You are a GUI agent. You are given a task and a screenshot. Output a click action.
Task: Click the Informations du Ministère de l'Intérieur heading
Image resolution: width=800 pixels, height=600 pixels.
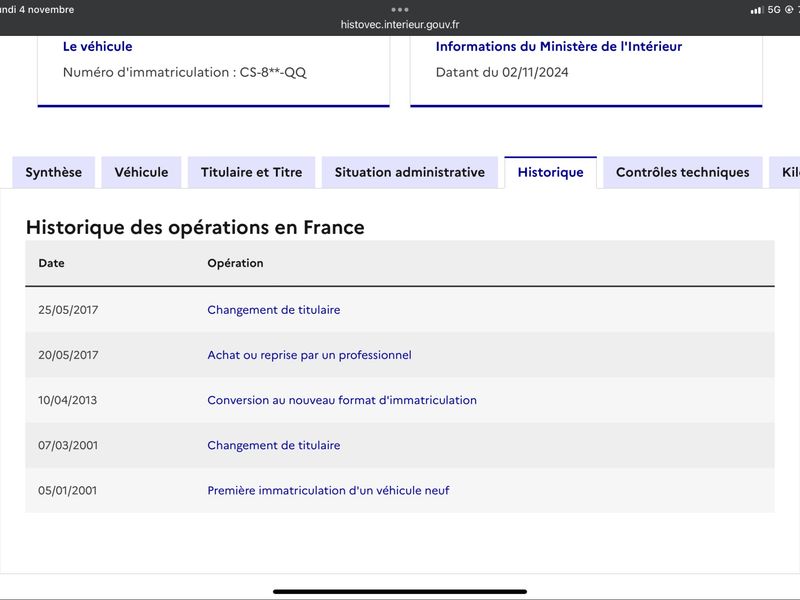click(559, 46)
